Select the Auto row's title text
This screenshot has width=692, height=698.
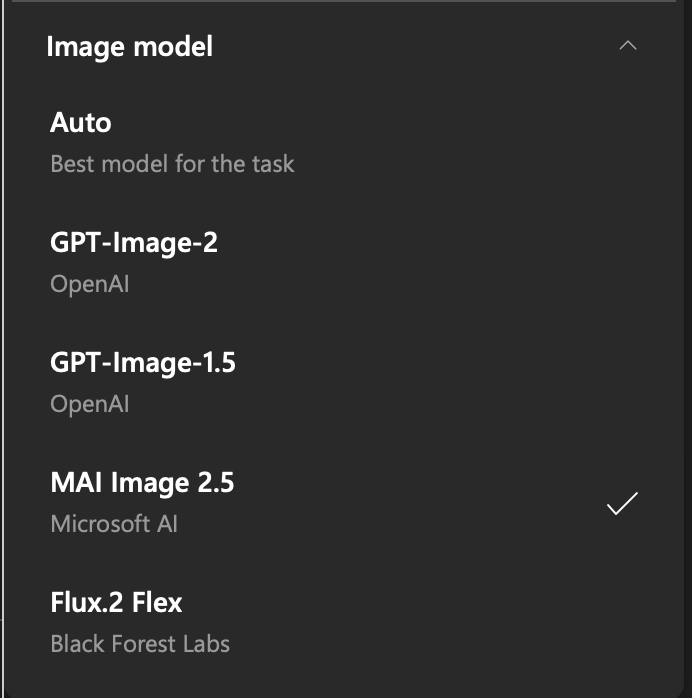coord(81,122)
